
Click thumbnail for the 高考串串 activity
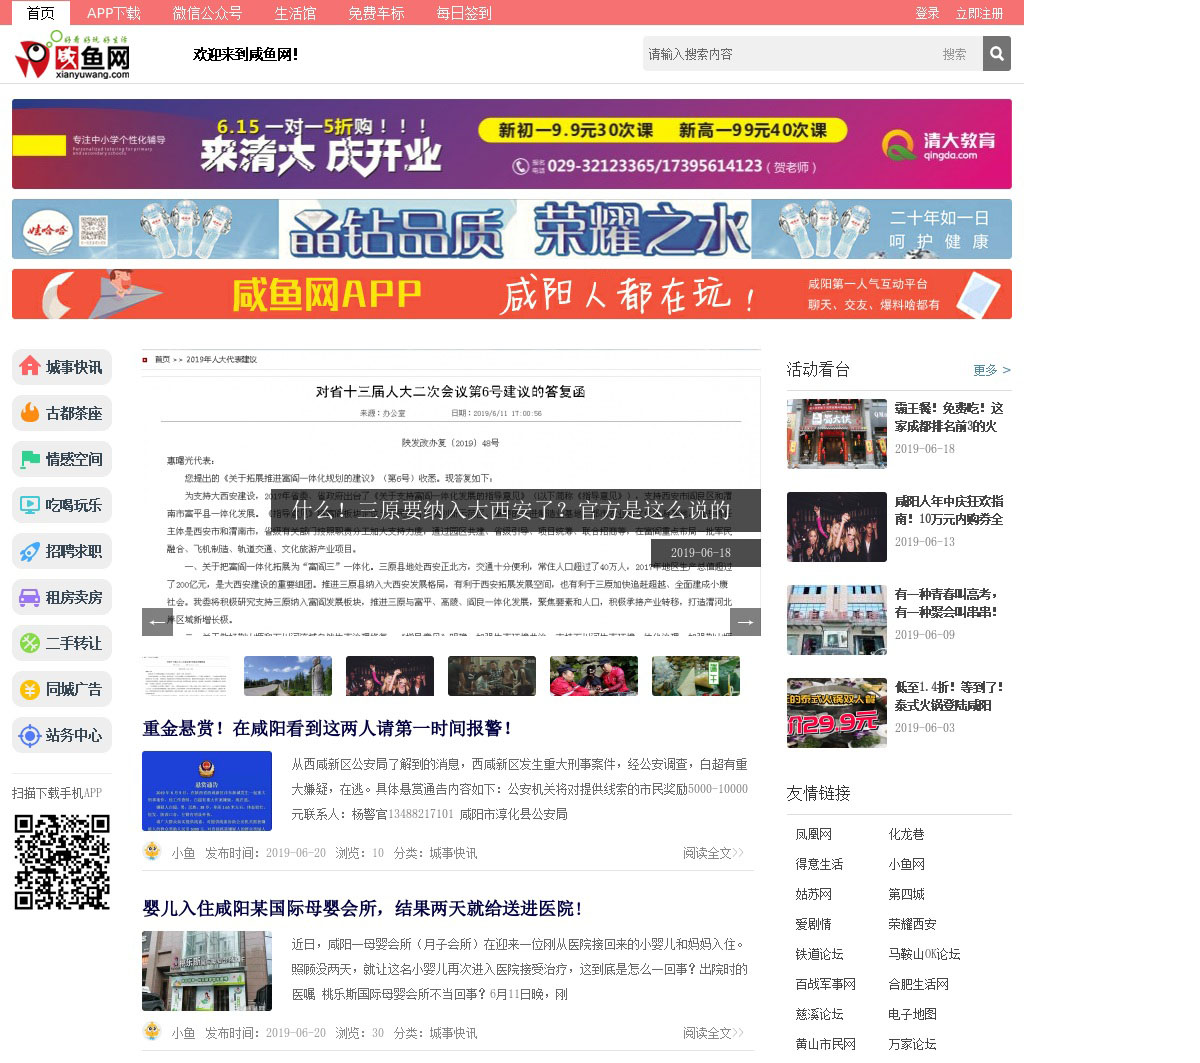(x=837, y=620)
